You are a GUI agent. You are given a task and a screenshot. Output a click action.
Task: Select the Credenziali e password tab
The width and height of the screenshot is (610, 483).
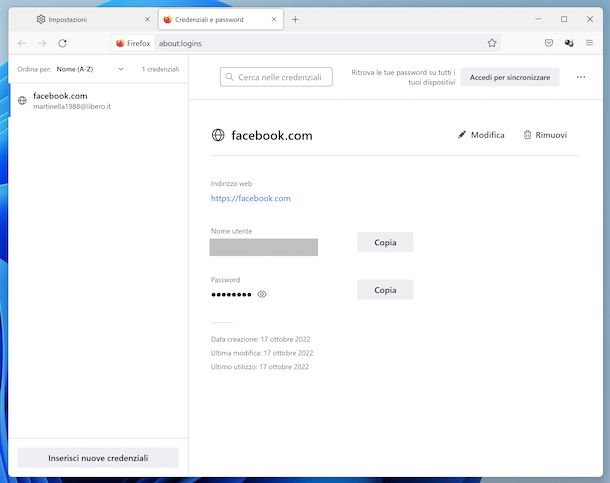click(x=221, y=19)
